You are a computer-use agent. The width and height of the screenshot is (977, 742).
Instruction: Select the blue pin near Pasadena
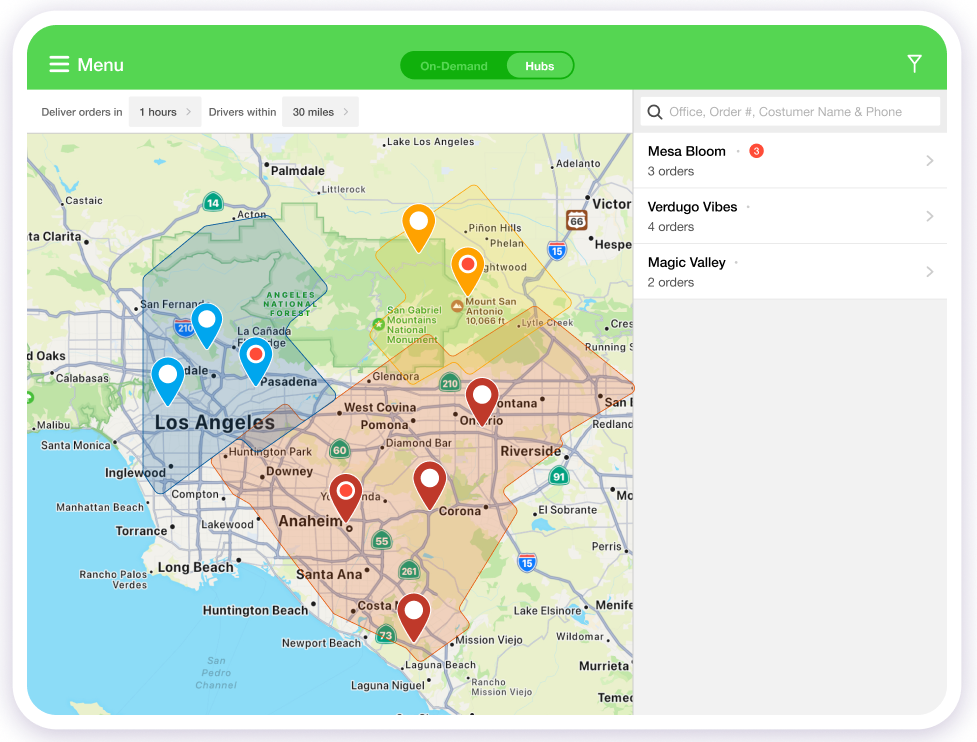pyautogui.click(x=256, y=357)
